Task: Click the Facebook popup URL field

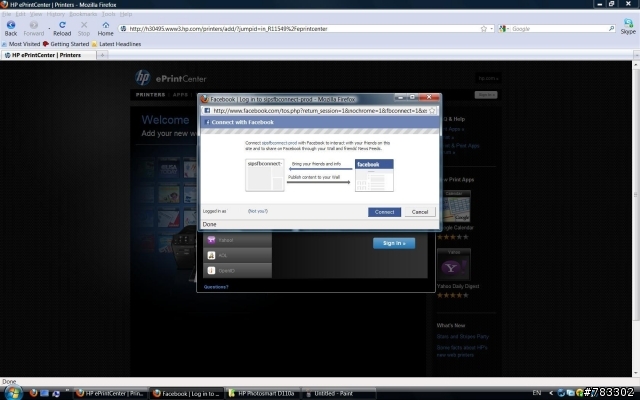Action: (x=320, y=111)
